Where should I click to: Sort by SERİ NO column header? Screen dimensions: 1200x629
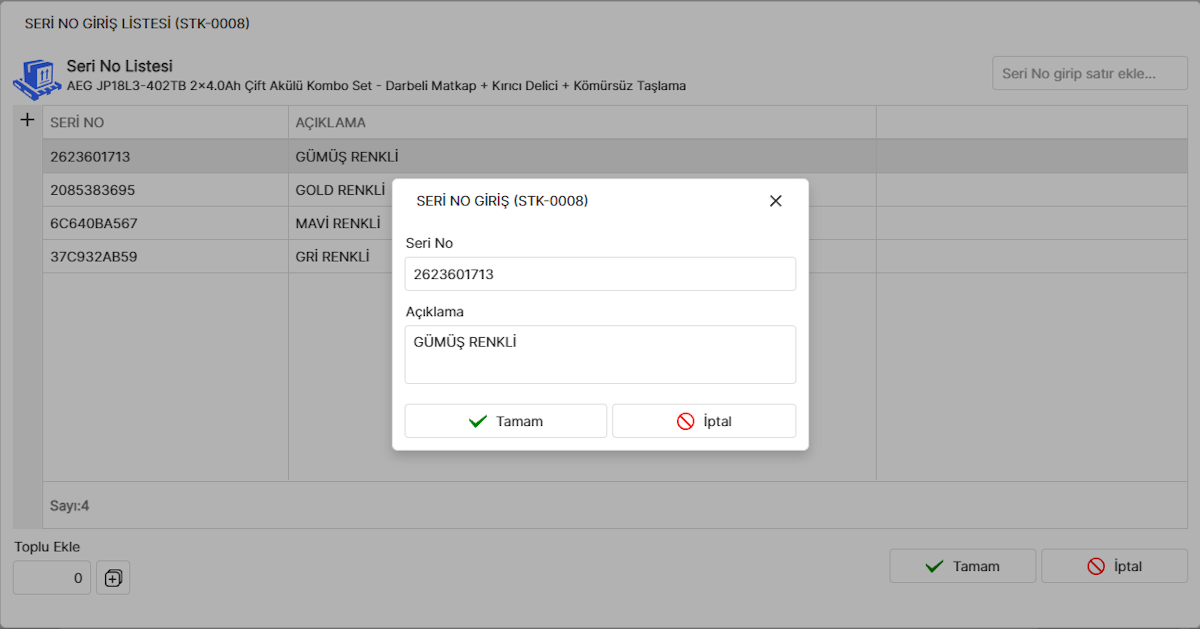coord(165,122)
